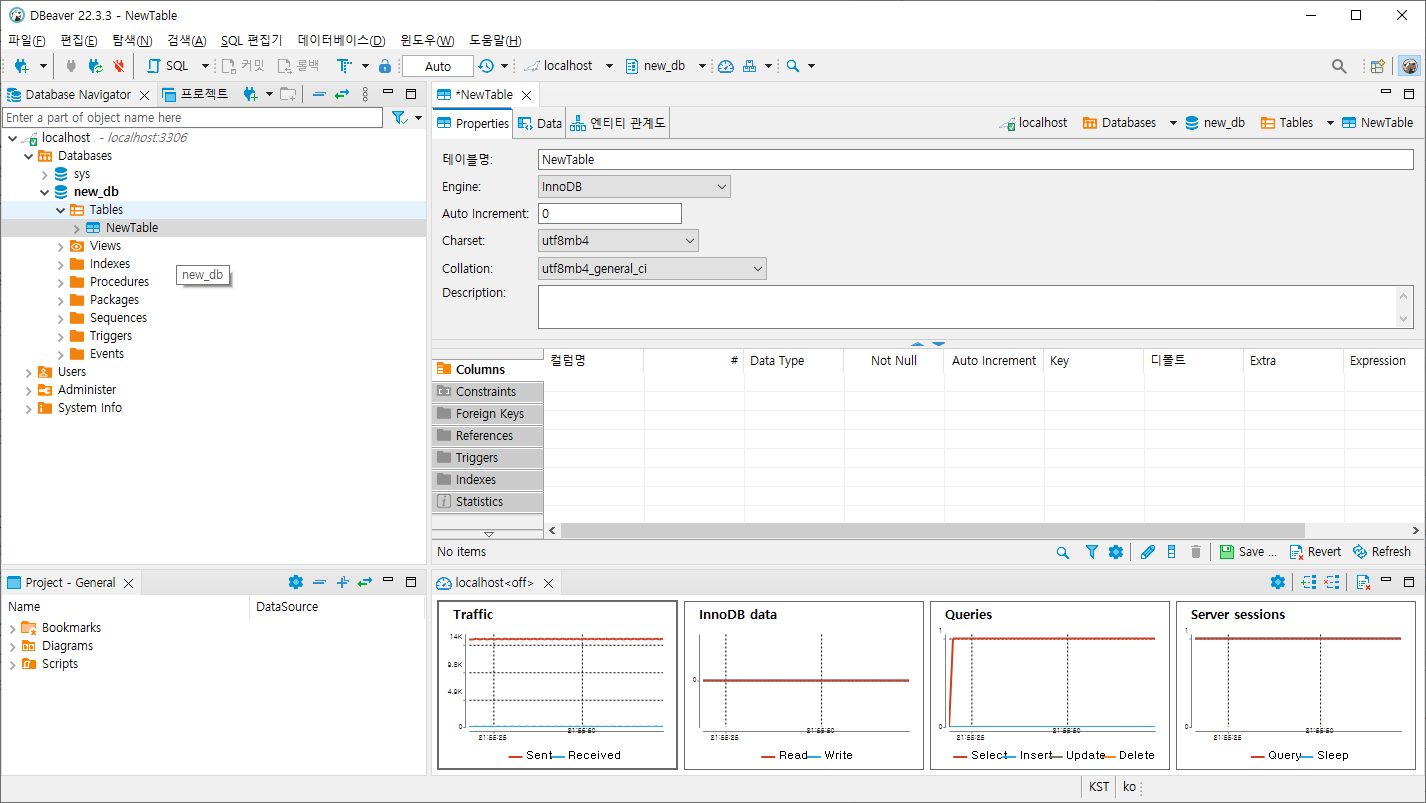The height and width of the screenshot is (803, 1426).
Task: Expand the Views folder in tree
Action: [x=61, y=246]
